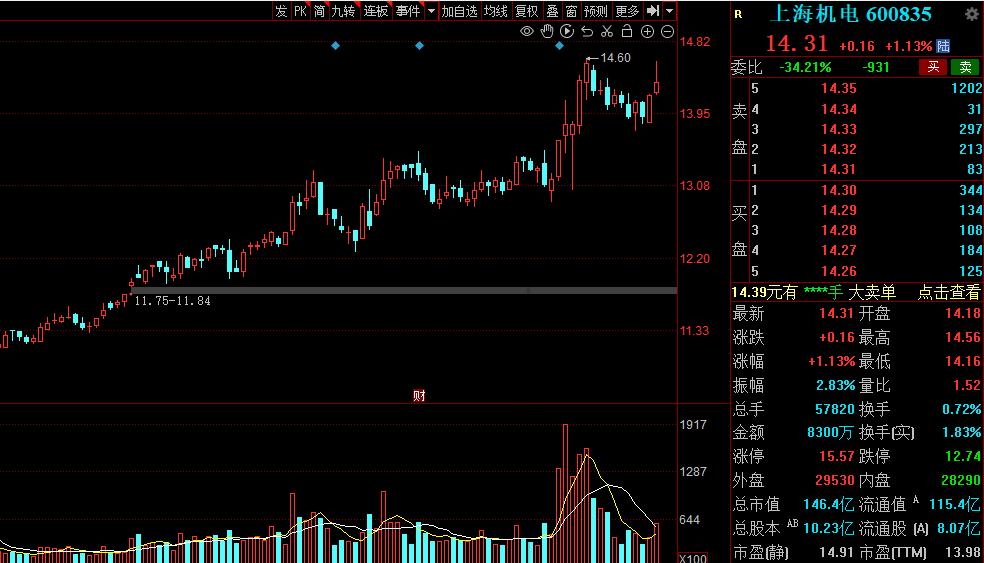Select sell level 3 price 14.33
The width and height of the screenshot is (984, 563).
tap(838, 129)
